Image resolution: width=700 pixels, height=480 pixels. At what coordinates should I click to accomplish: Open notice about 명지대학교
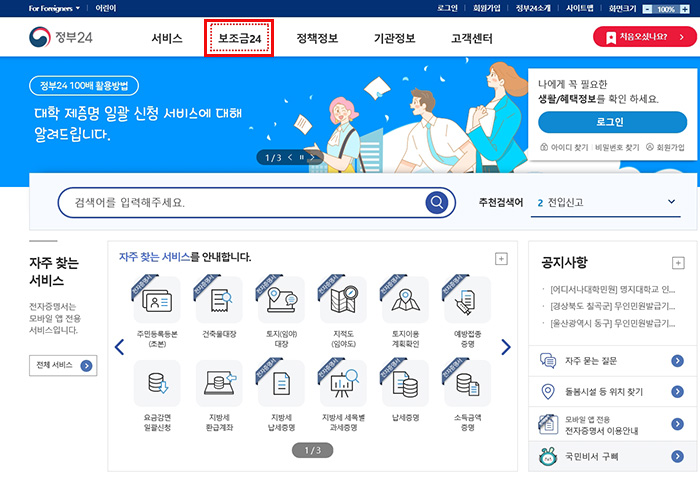612,289
